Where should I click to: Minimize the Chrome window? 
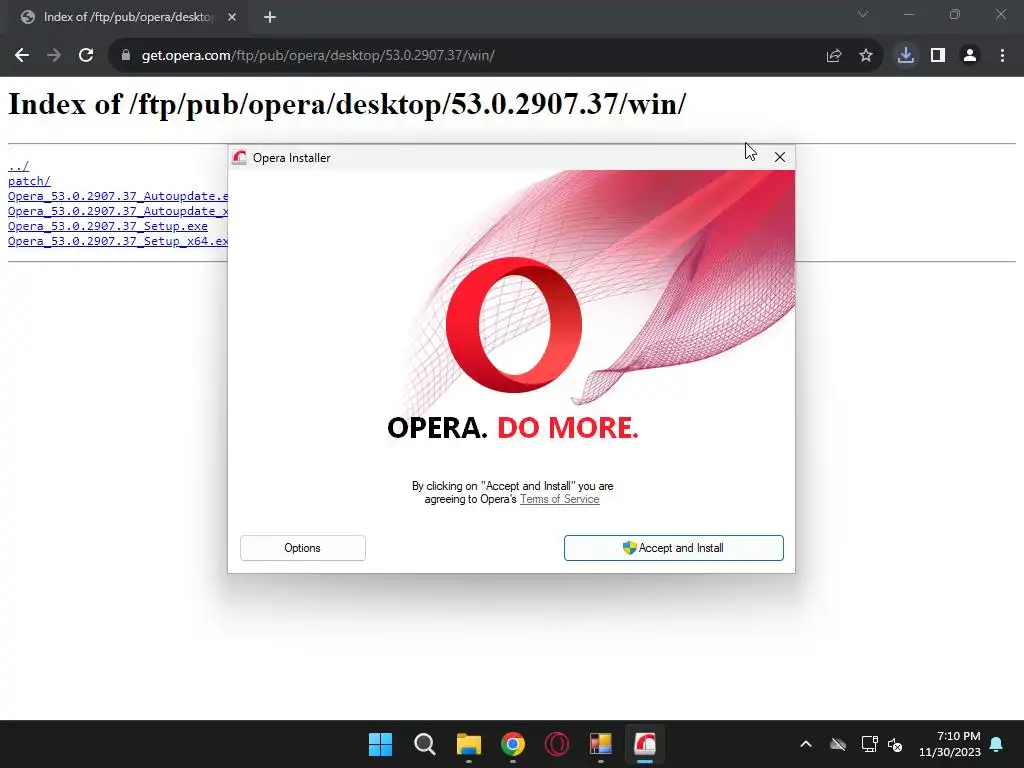click(x=908, y=14)
